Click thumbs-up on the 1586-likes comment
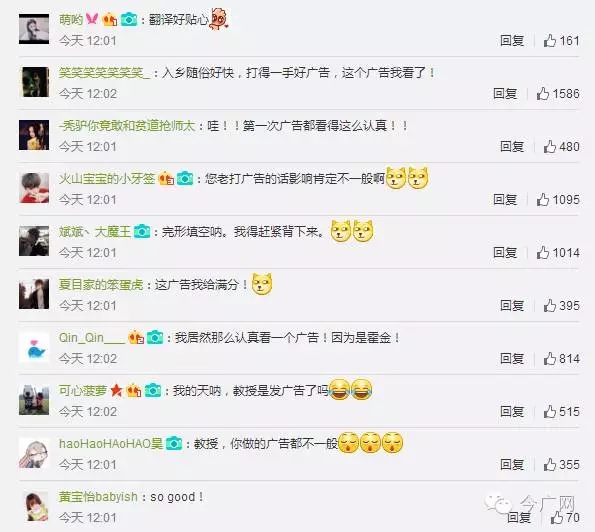 (x=543, y=93)
